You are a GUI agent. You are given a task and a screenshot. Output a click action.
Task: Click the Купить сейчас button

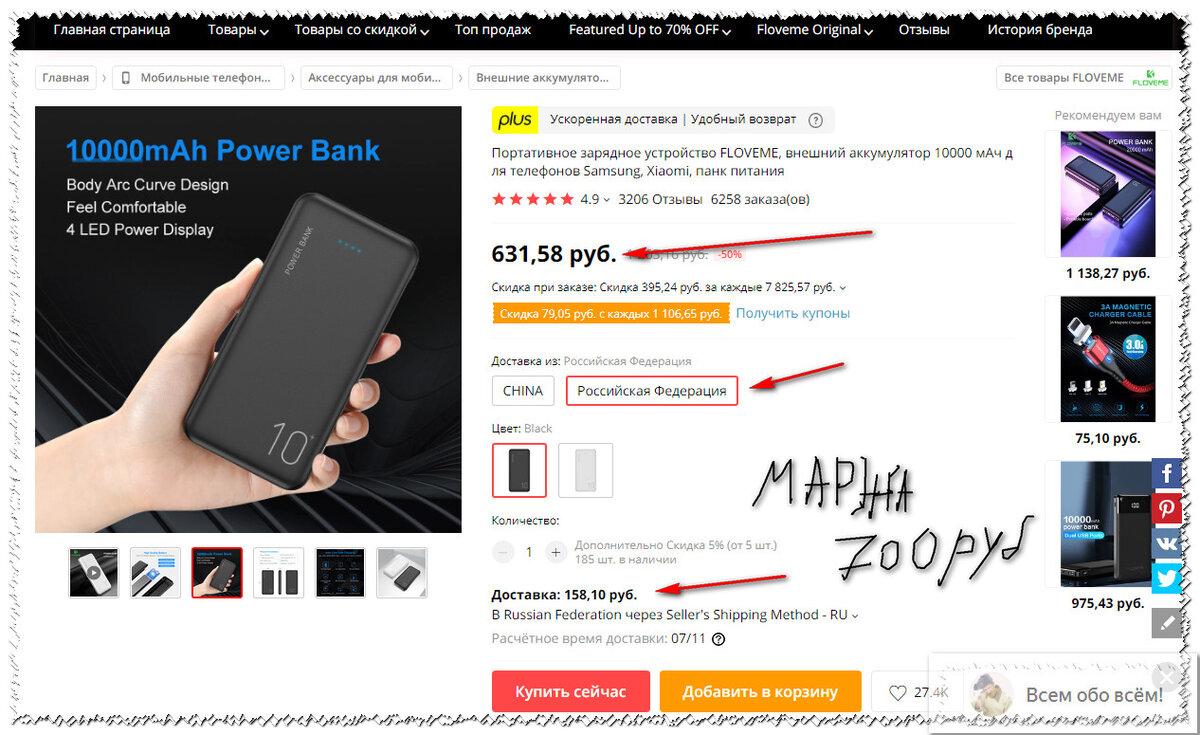click(x=571, y=692)
